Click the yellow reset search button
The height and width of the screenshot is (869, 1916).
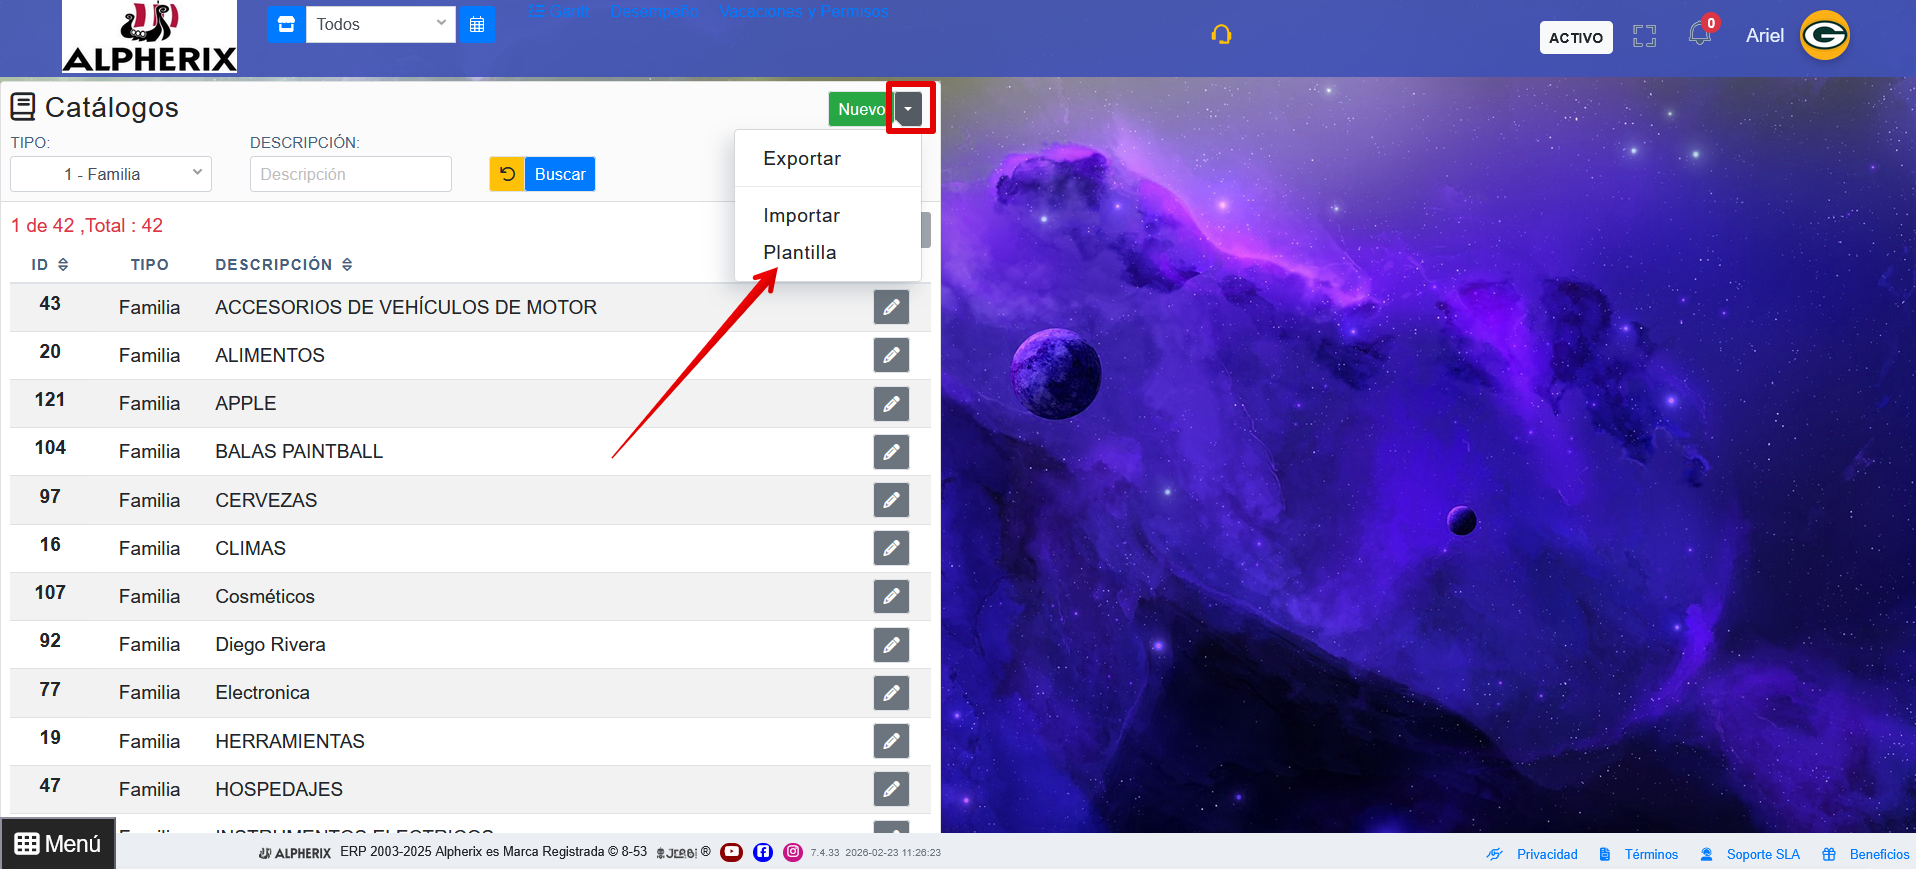coord(507,174)
